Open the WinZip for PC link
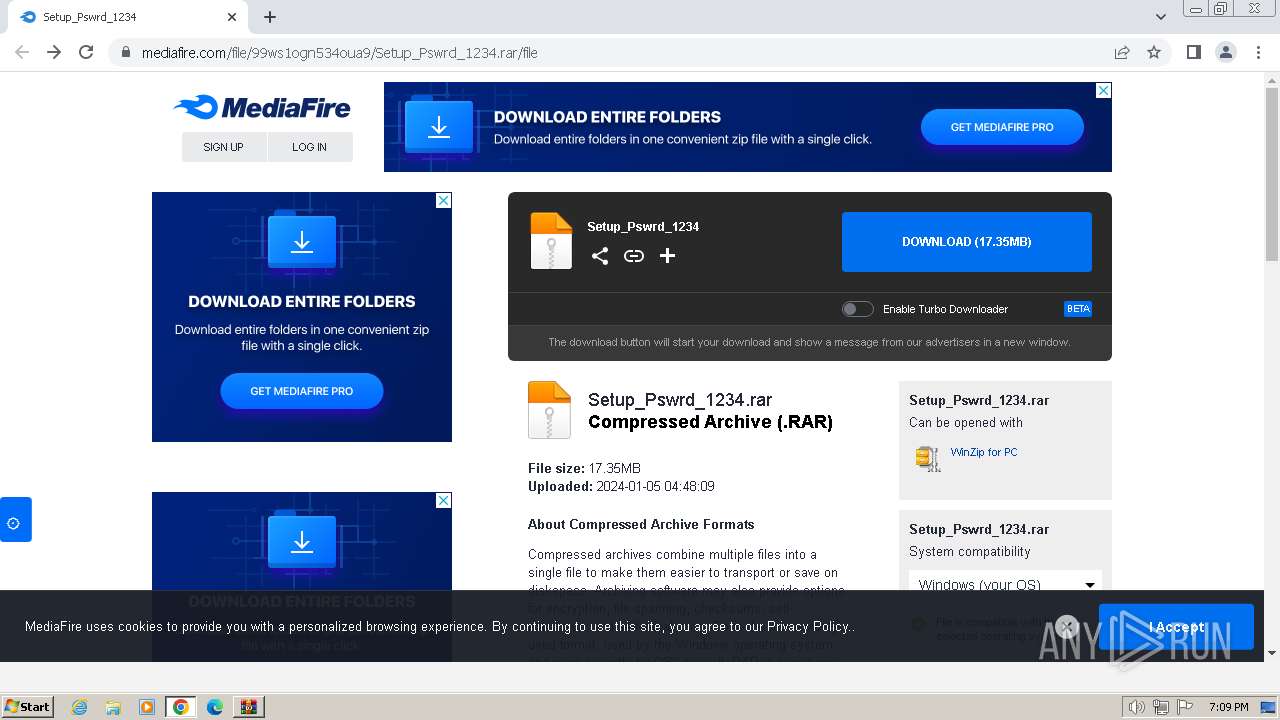Screen dimensions: 1280x720 (x=984, y=452)
